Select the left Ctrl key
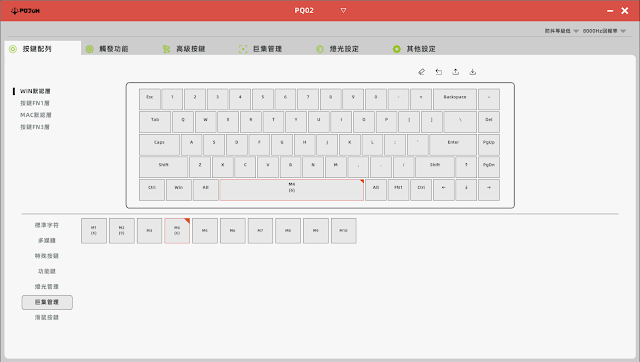This screenshot has height=362, width=640. pyautogui.click(x=152, y=190)
